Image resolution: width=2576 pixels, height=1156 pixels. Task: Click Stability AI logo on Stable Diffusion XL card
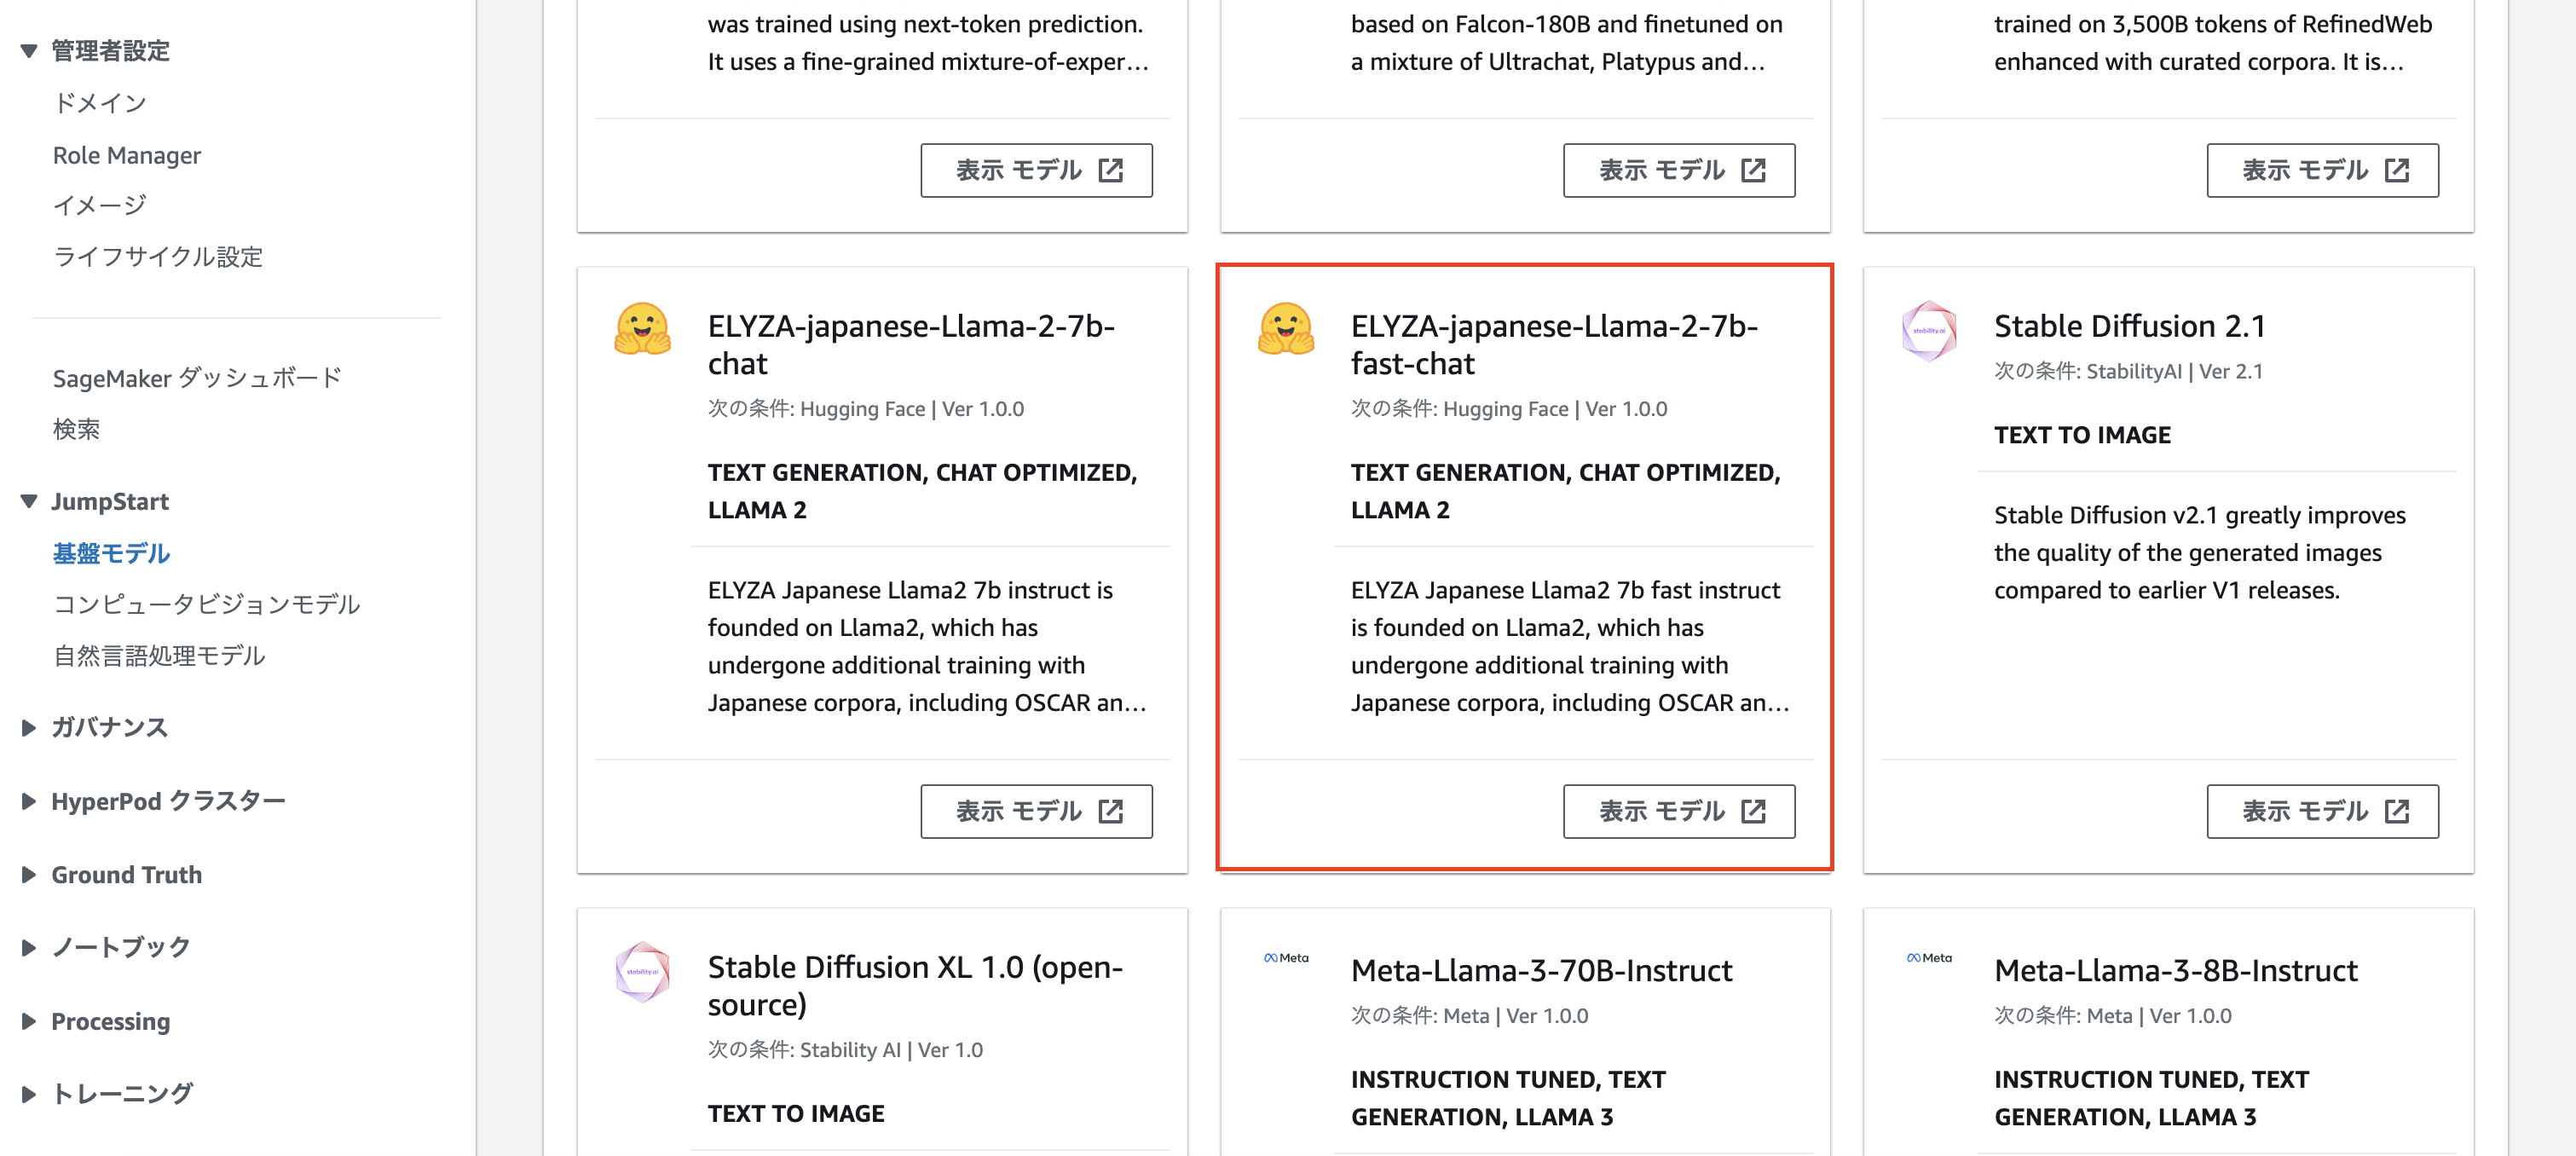(x=642, y=971)
